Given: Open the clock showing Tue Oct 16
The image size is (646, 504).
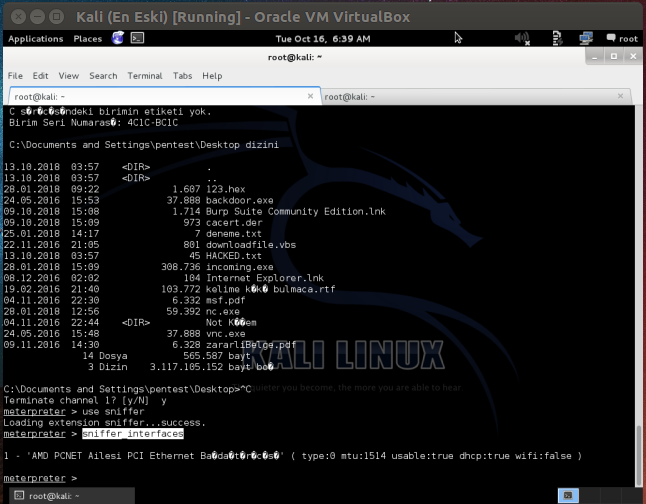Looking at the screenshot, I should click(x=323, y=39).
